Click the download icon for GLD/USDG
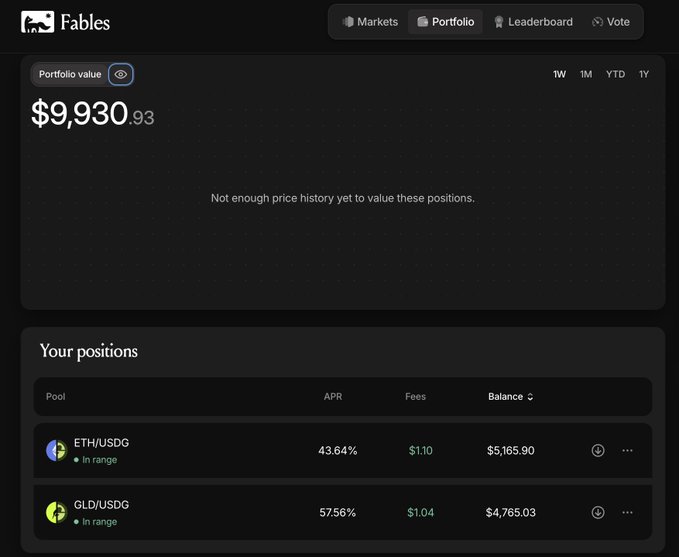This screenshot has height=557, width=679. pyautogui.click(x=598, y=513)
